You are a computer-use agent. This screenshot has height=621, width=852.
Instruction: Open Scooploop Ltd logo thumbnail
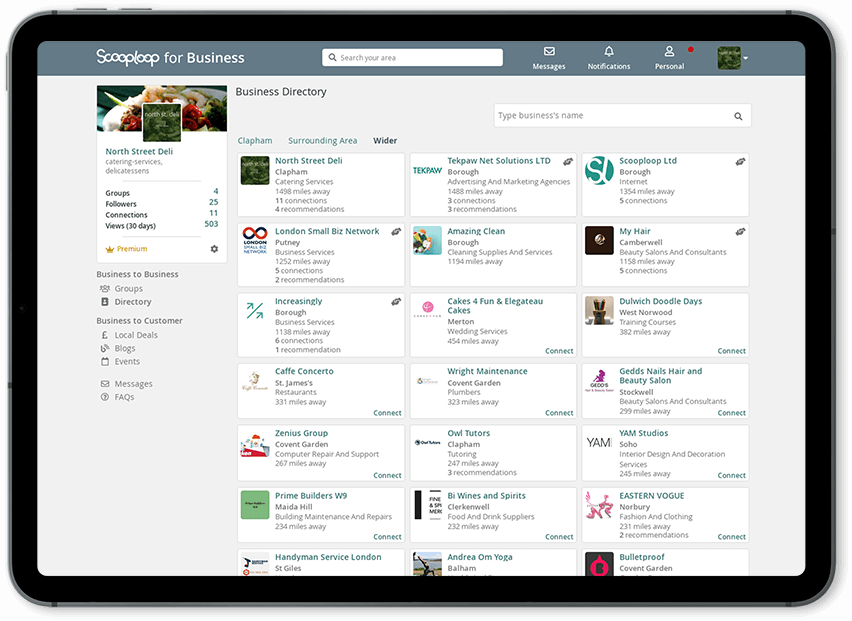point(599,170)
